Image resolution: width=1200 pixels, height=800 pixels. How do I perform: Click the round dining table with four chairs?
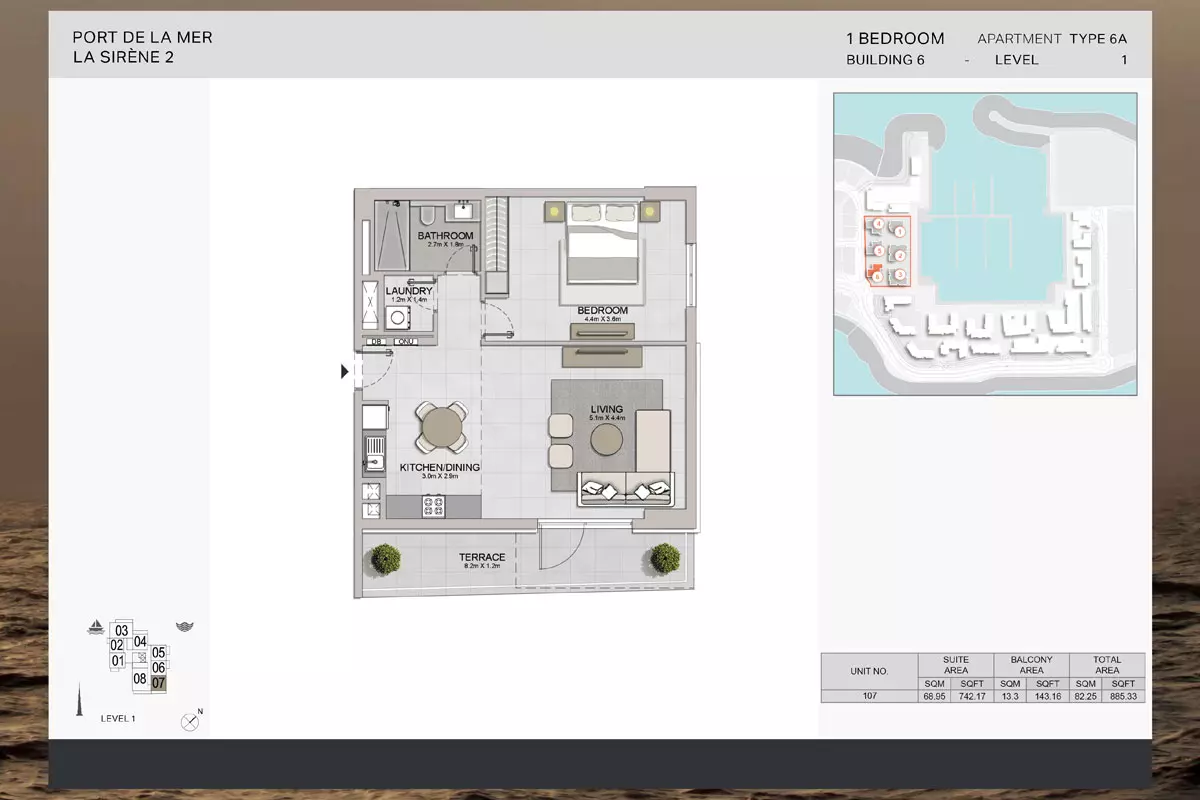[x=441, y=428]
